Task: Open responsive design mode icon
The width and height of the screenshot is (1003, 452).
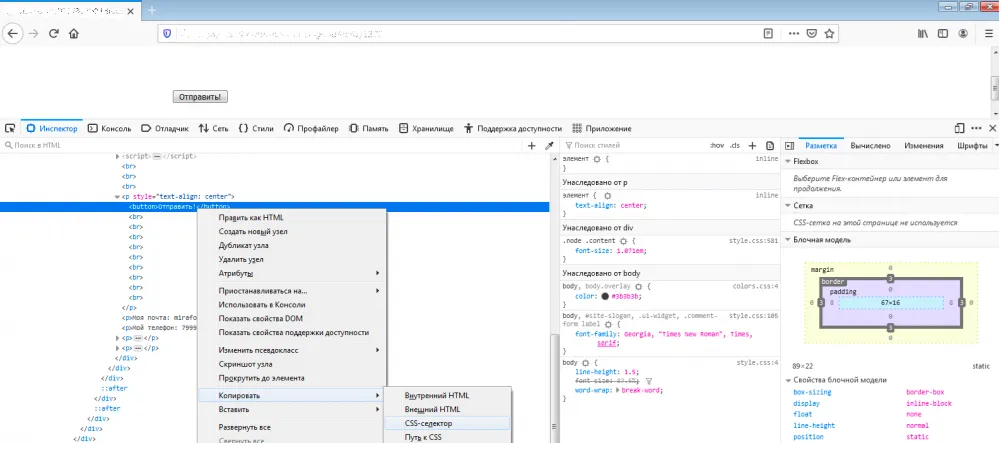Action: pos(960,129)
